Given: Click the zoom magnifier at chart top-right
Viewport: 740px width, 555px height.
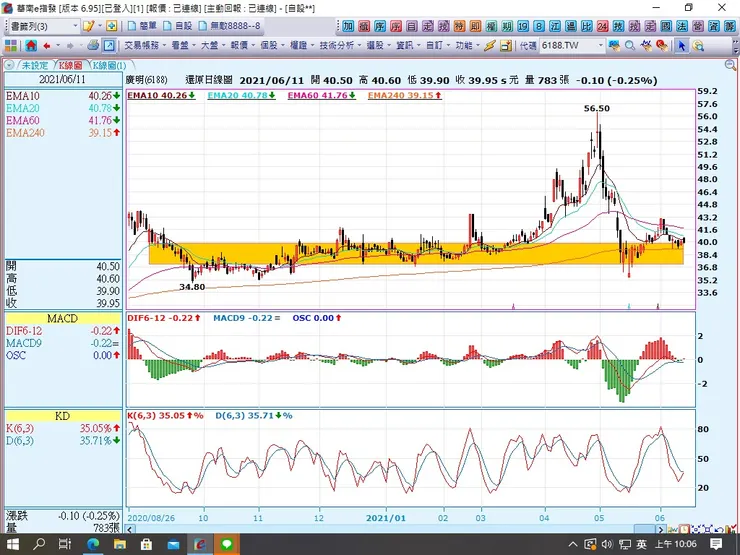Looking at the screenshot, I should 731,65.
